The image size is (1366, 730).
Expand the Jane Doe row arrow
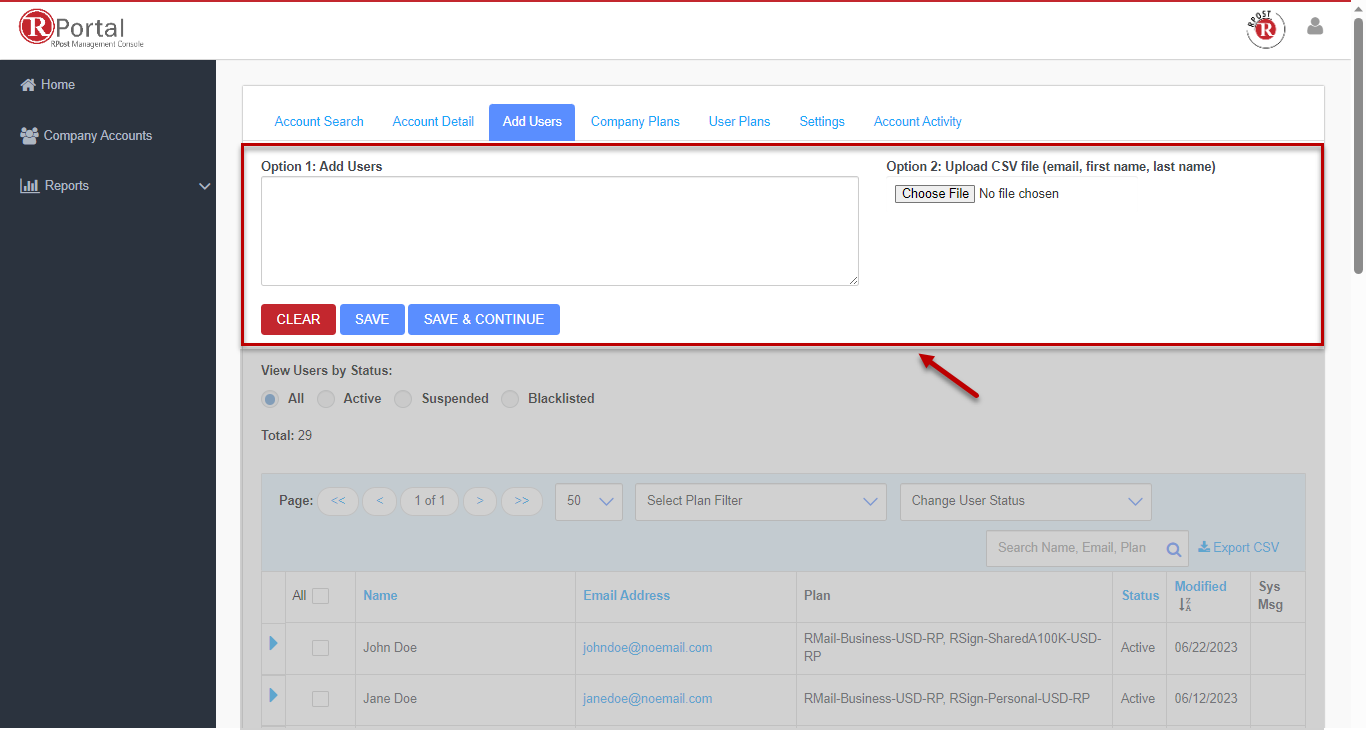(273, 695)
